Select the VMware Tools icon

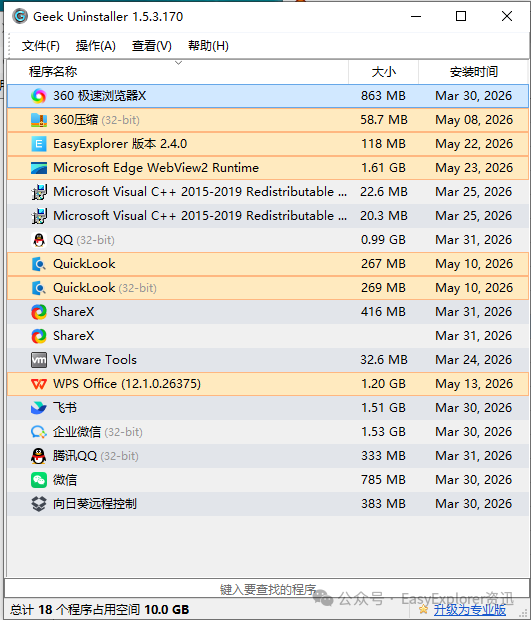(x=39, y=360)
